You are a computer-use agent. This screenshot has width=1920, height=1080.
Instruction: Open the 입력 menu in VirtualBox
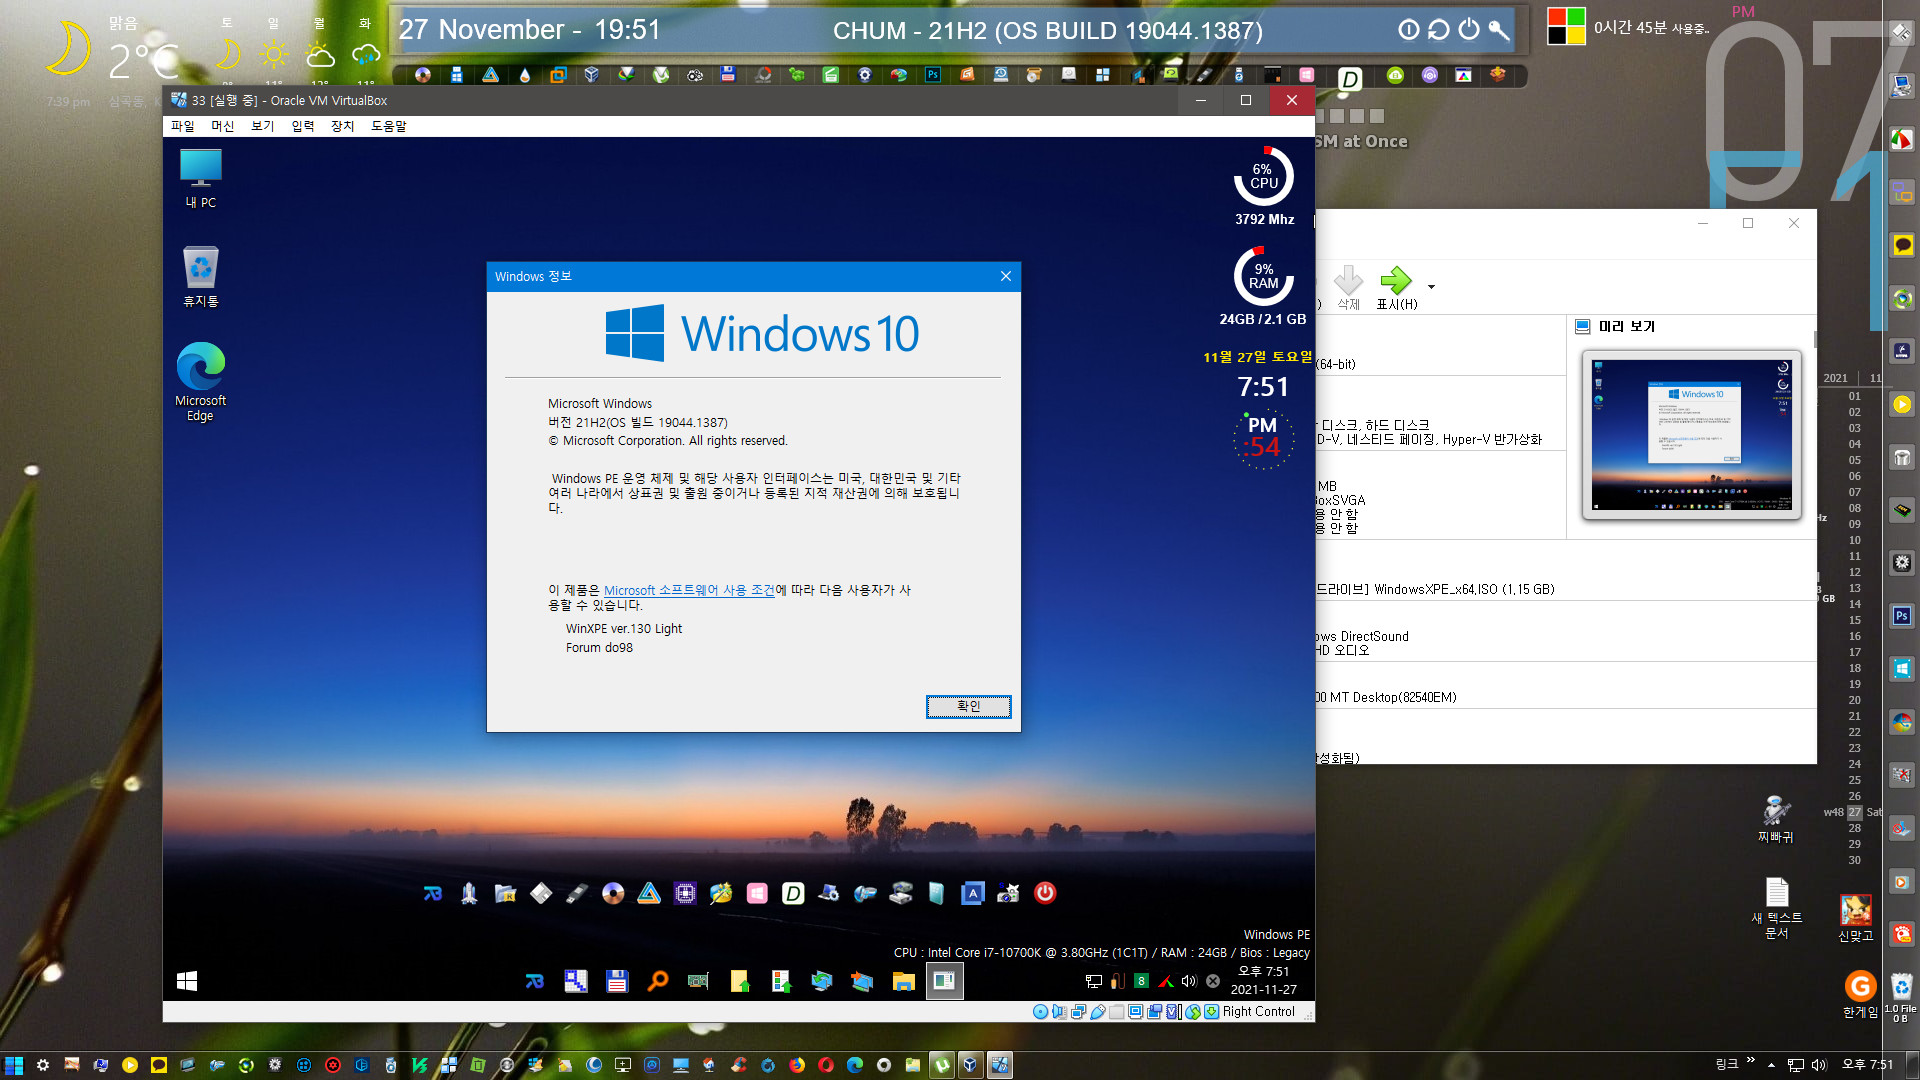pyautogui.click(x=302, y=126)
